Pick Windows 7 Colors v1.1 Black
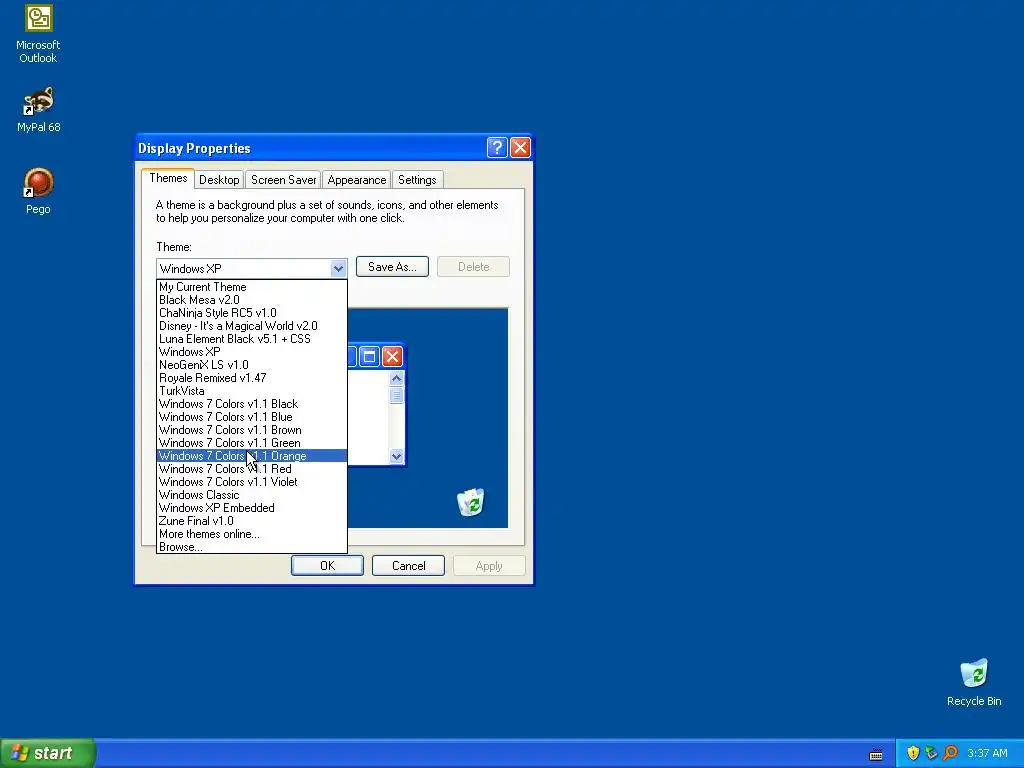The height and width of the screenshot is (768, 1024). [252, 404]
